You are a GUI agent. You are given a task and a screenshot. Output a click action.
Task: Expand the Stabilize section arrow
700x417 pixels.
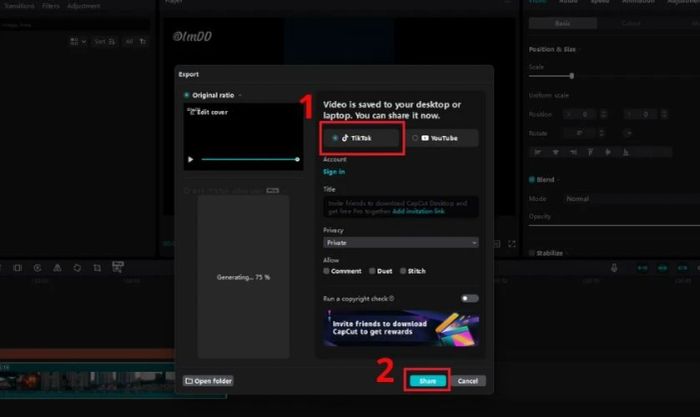[x=568, y=253]
